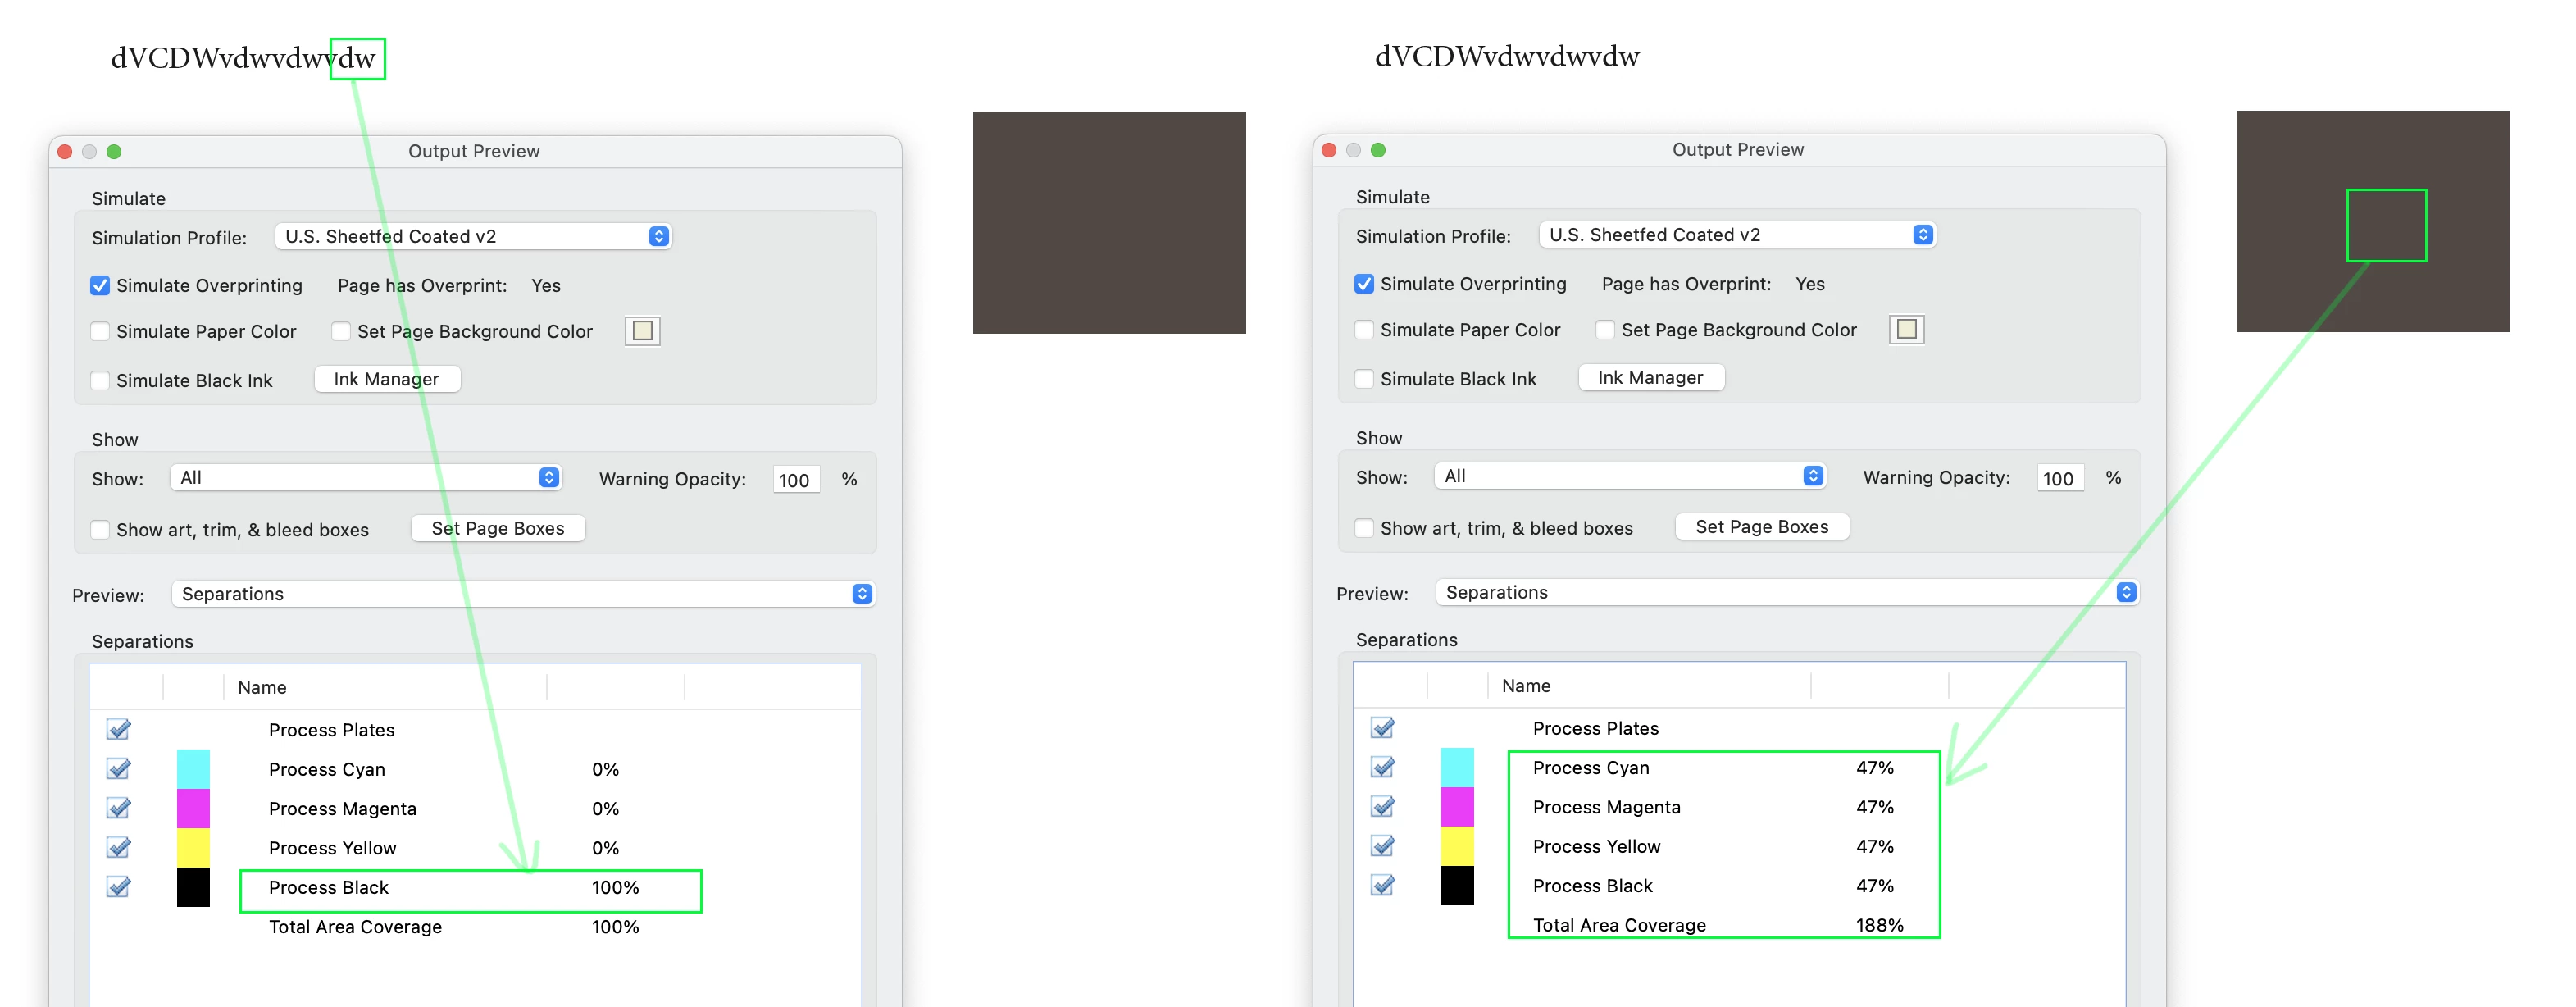
Task: Open the Show All dropdown in right dialog
Action: 1630,476
